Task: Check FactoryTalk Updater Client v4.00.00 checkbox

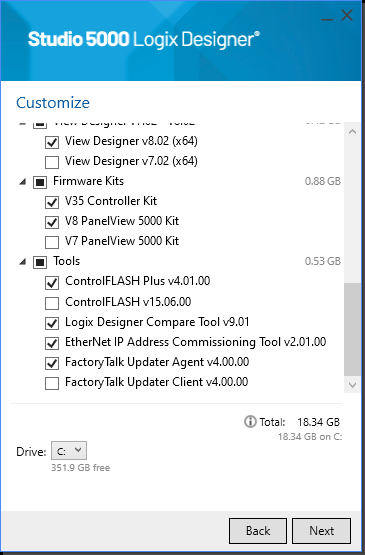Action: tap(52, 383)
